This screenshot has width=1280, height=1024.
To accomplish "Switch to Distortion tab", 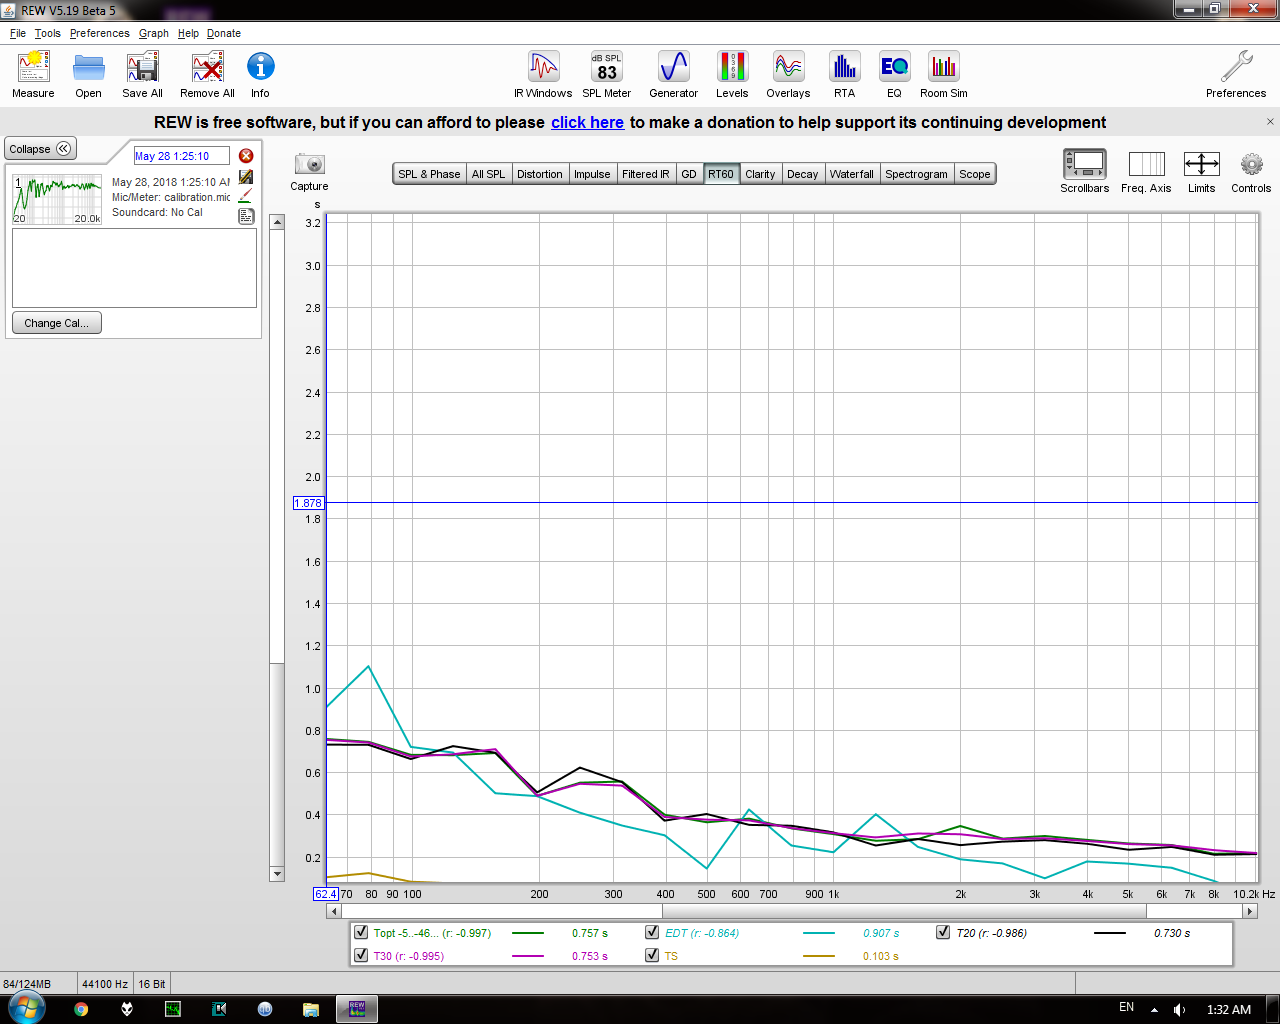I will click(x=540, y=174).
